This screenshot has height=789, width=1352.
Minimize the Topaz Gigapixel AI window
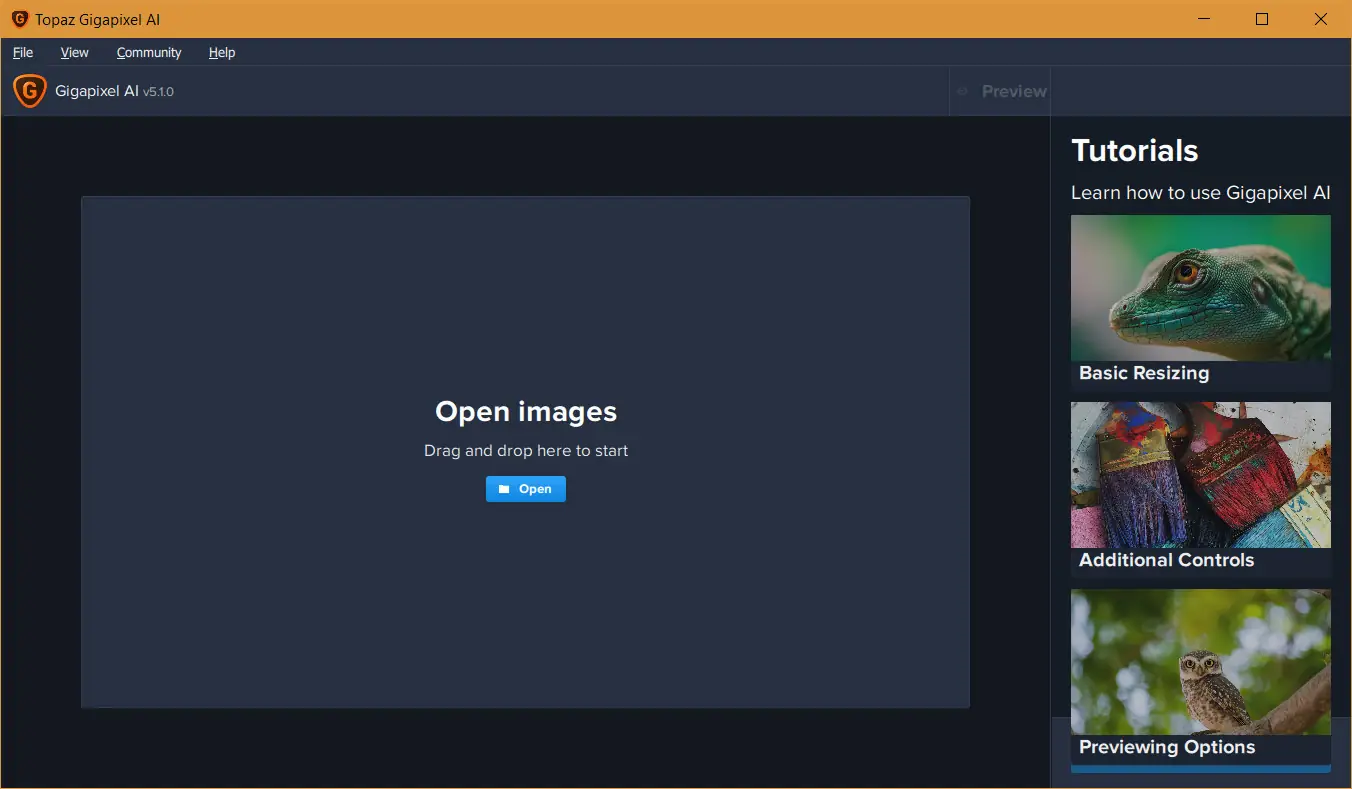click(1203, 19)
